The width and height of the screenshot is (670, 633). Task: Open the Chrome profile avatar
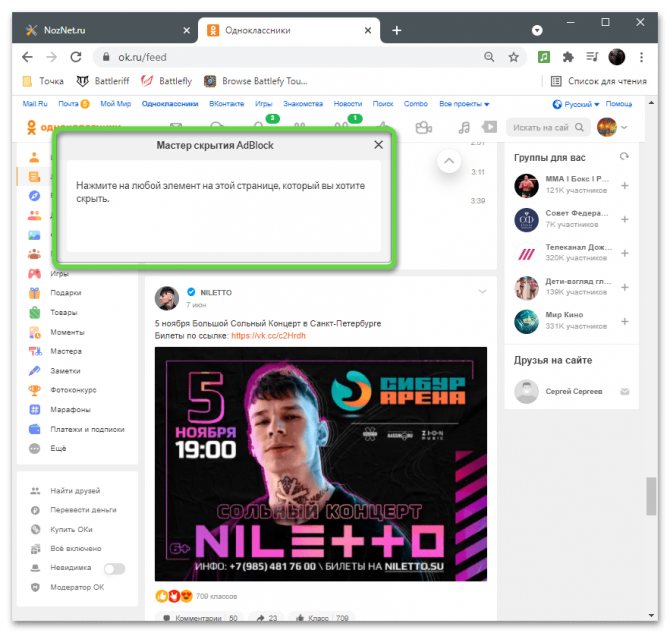tap(617, 57)
